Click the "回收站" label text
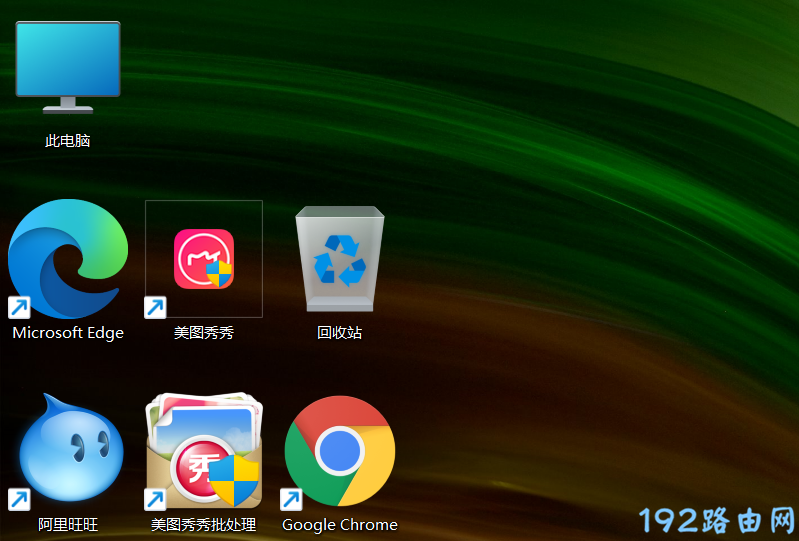The width and height of the screenshot is (799, 541). click(x=340, y=333)
